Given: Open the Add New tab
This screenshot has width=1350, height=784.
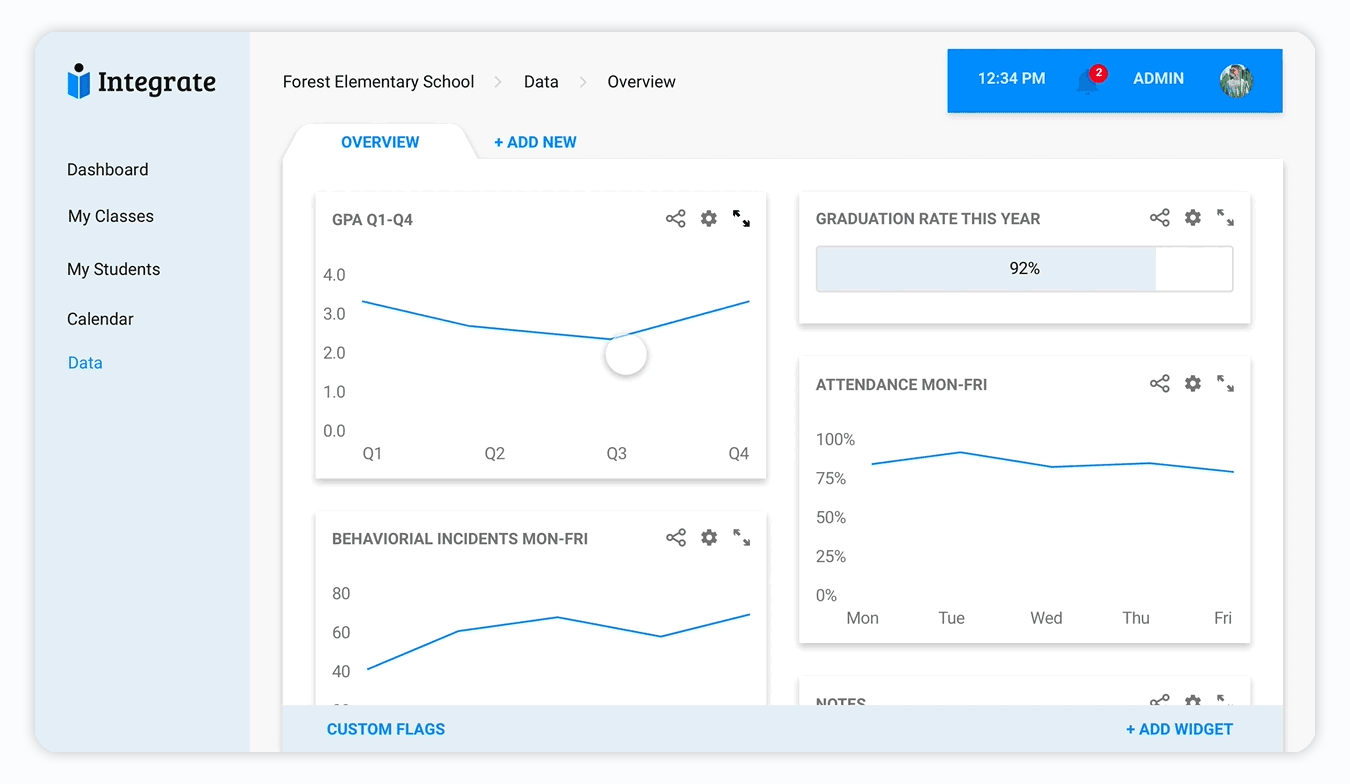Looking at the screenshot, I should coord(535,142).
